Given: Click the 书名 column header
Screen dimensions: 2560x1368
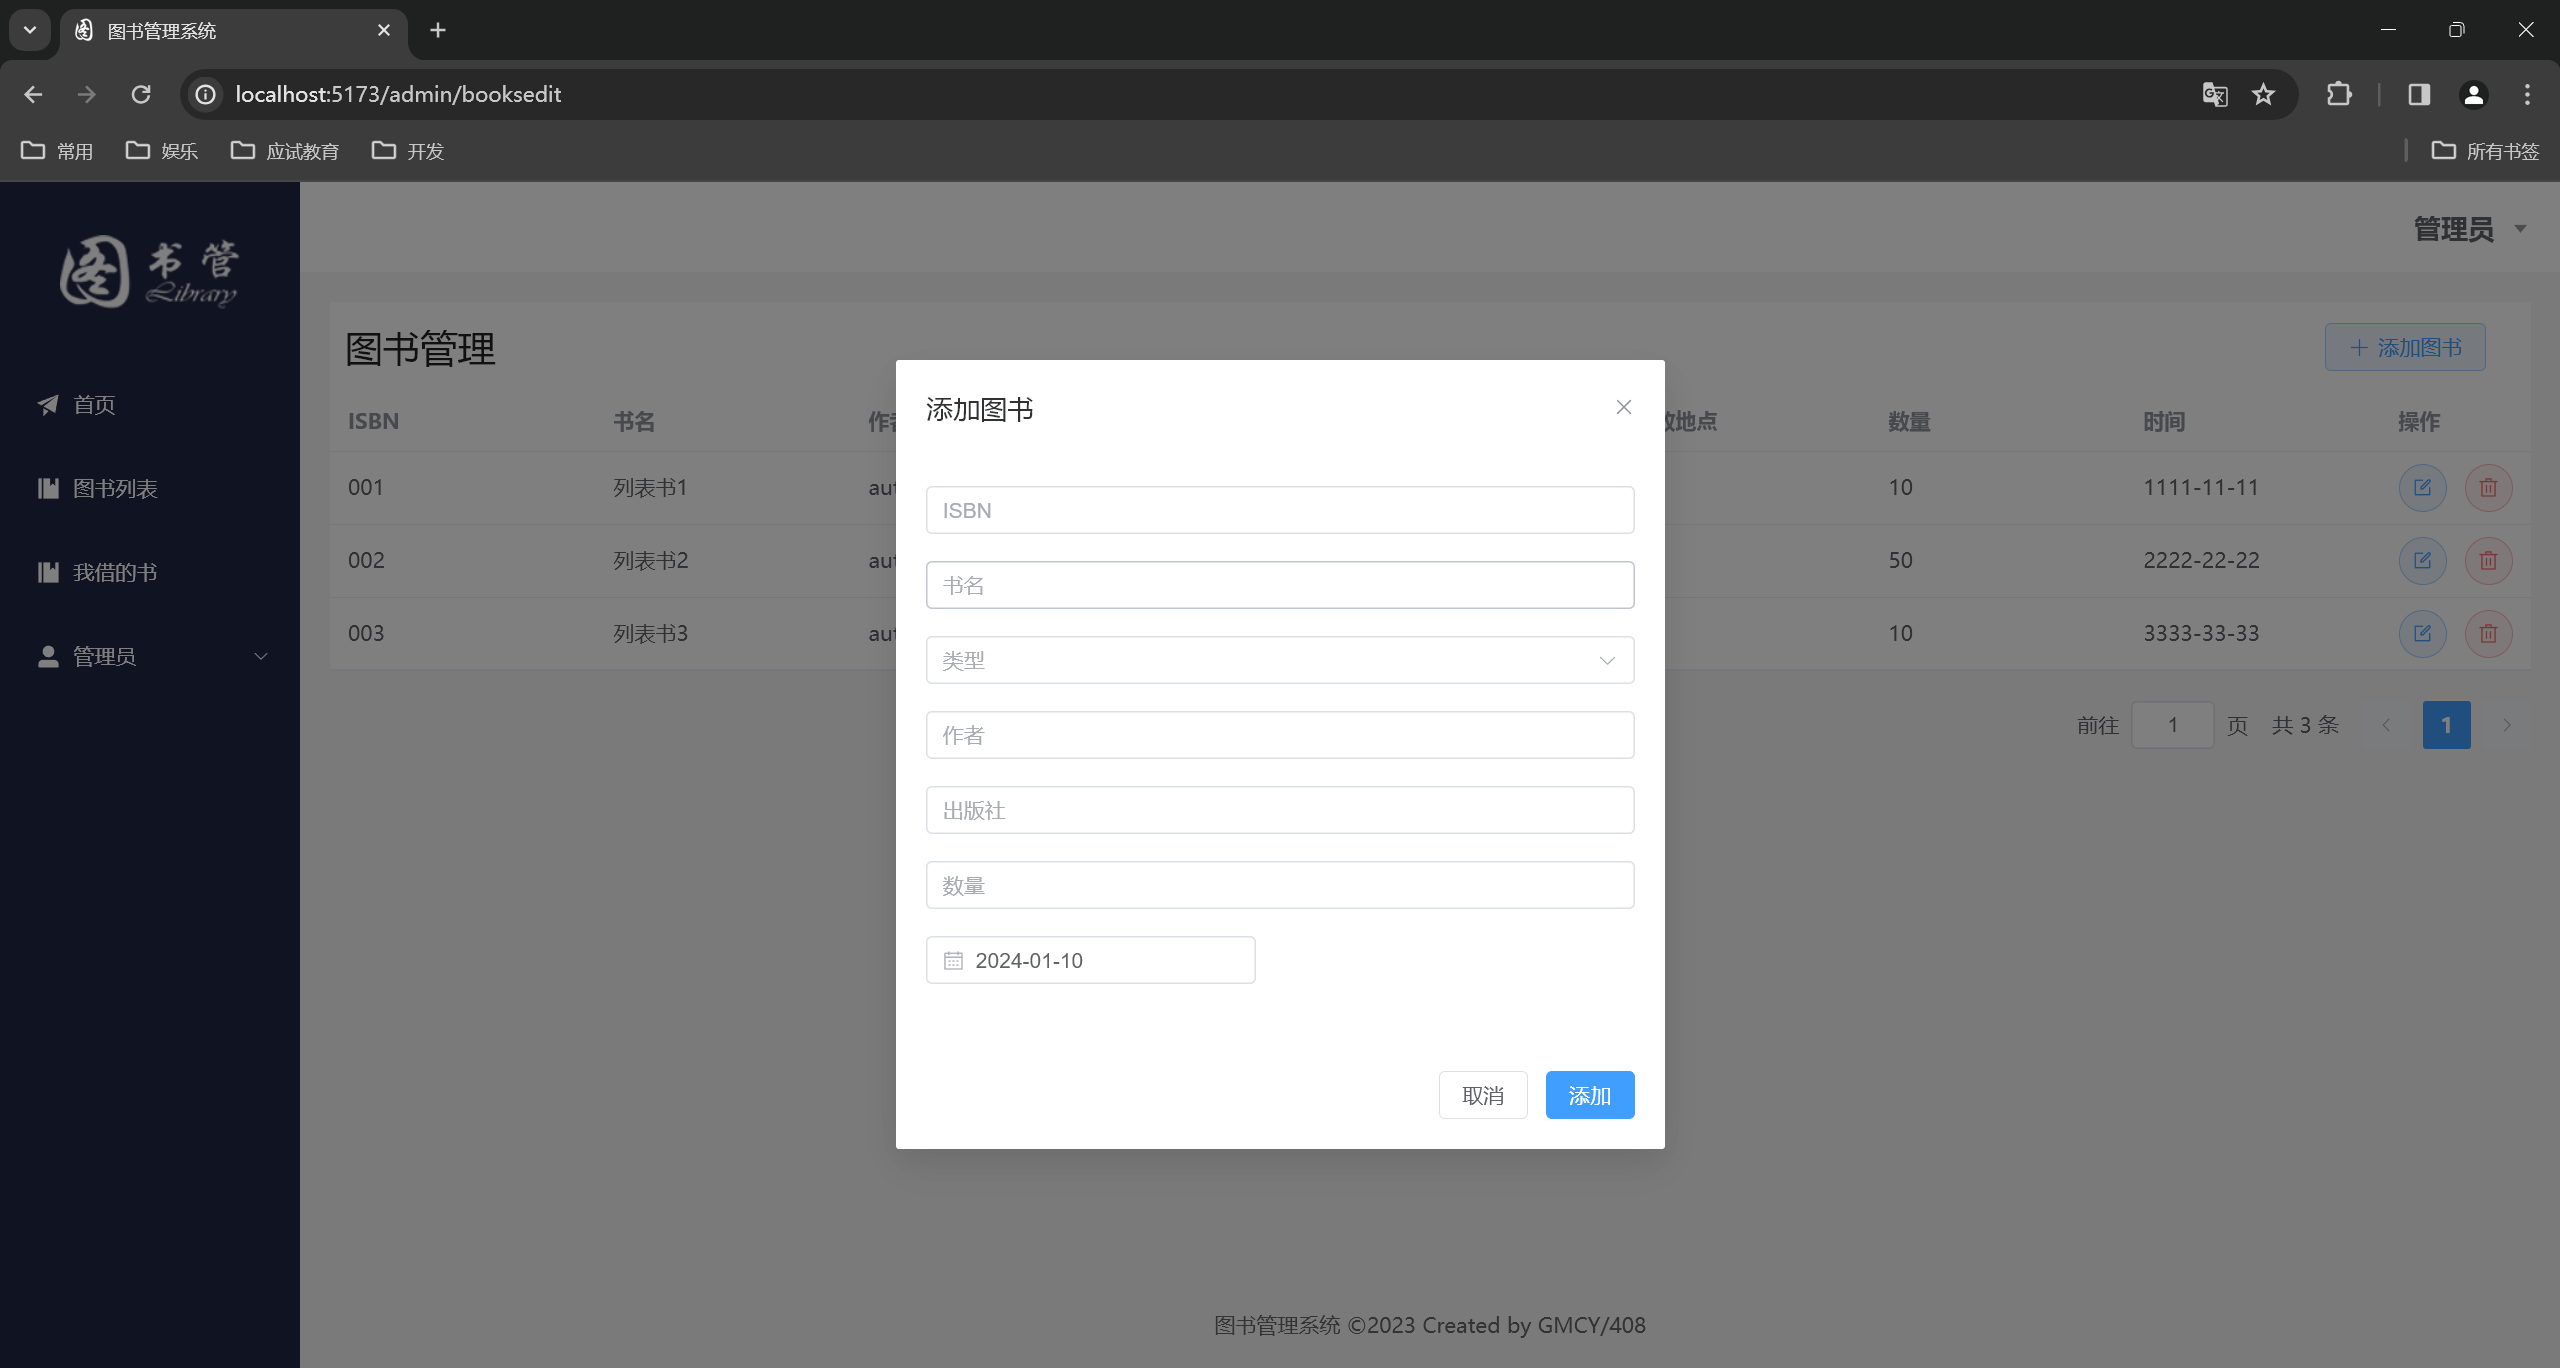Looking at the screenshot, I should pyautogui.click(x=634, y=421).
